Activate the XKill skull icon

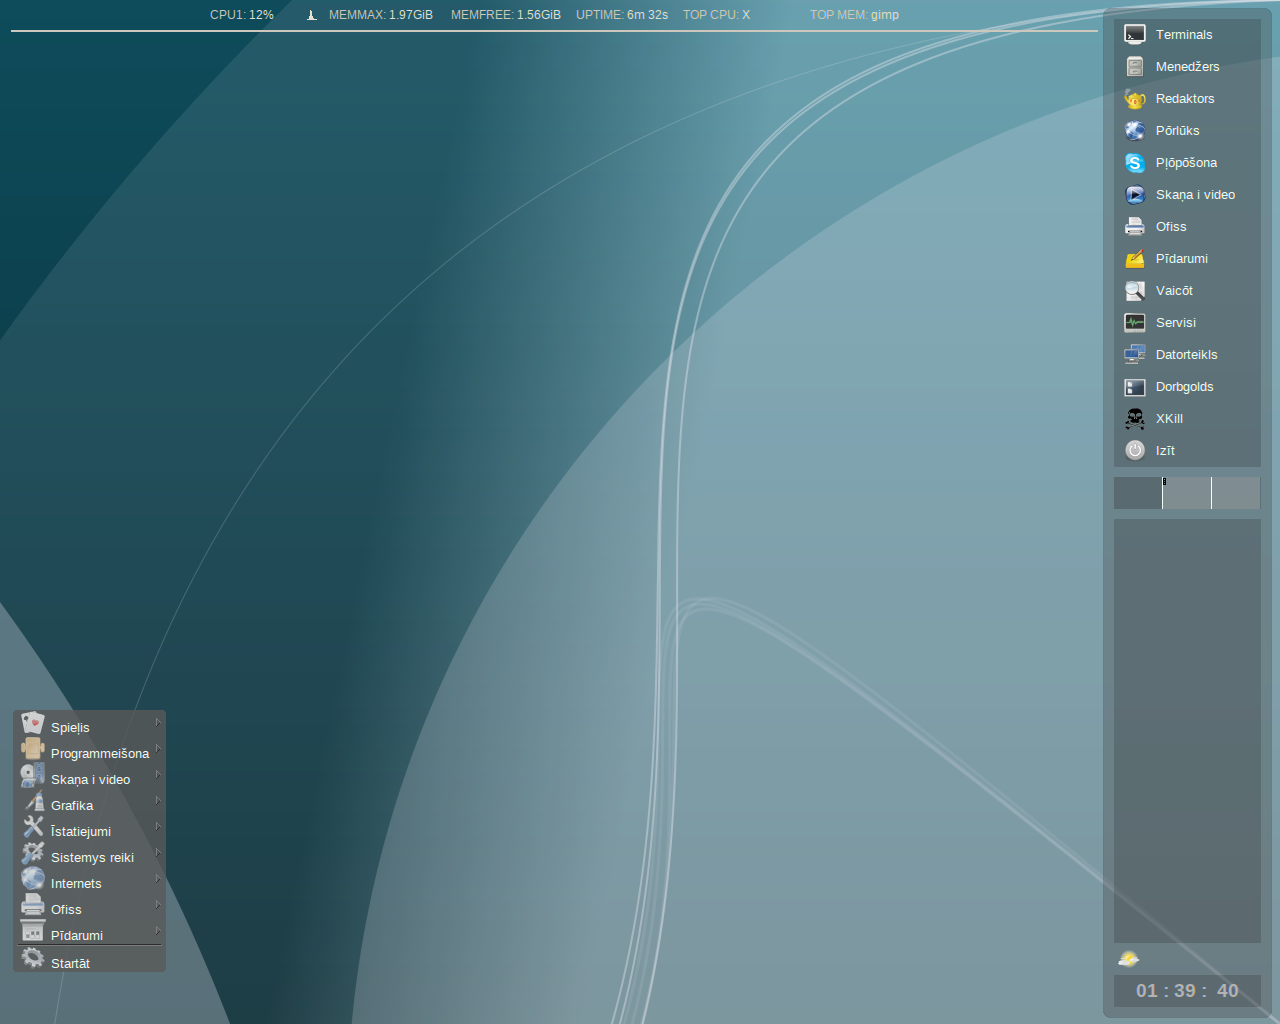tap(1135, 419)
